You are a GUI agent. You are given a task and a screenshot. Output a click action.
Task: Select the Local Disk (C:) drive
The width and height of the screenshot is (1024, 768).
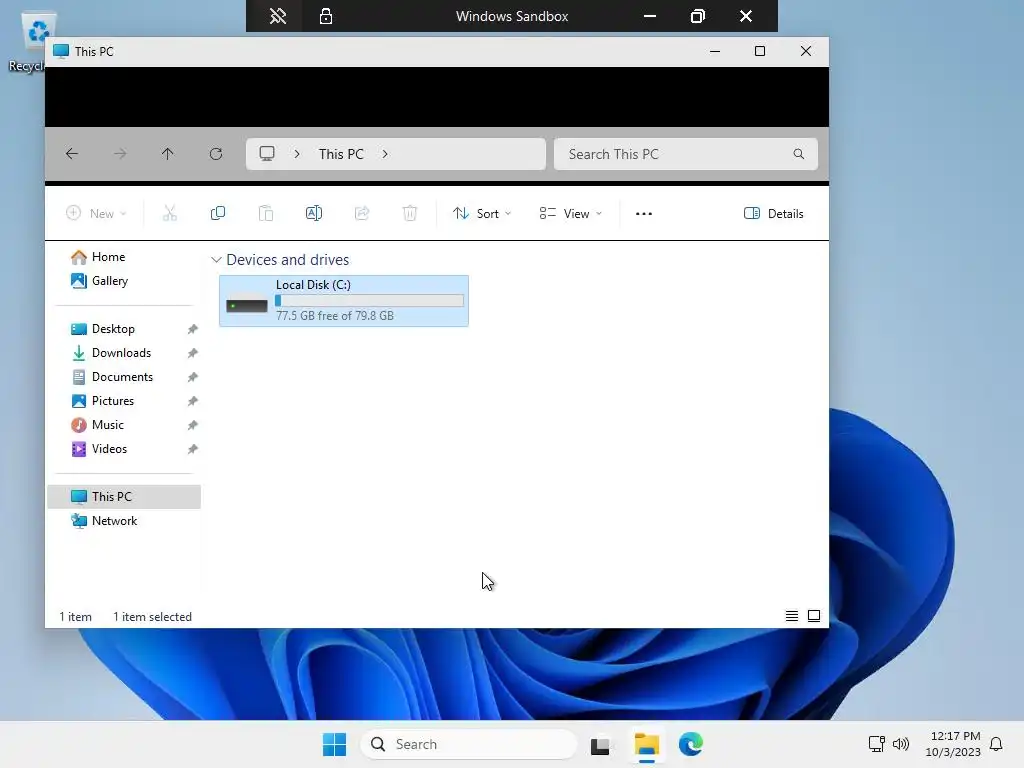344,301
